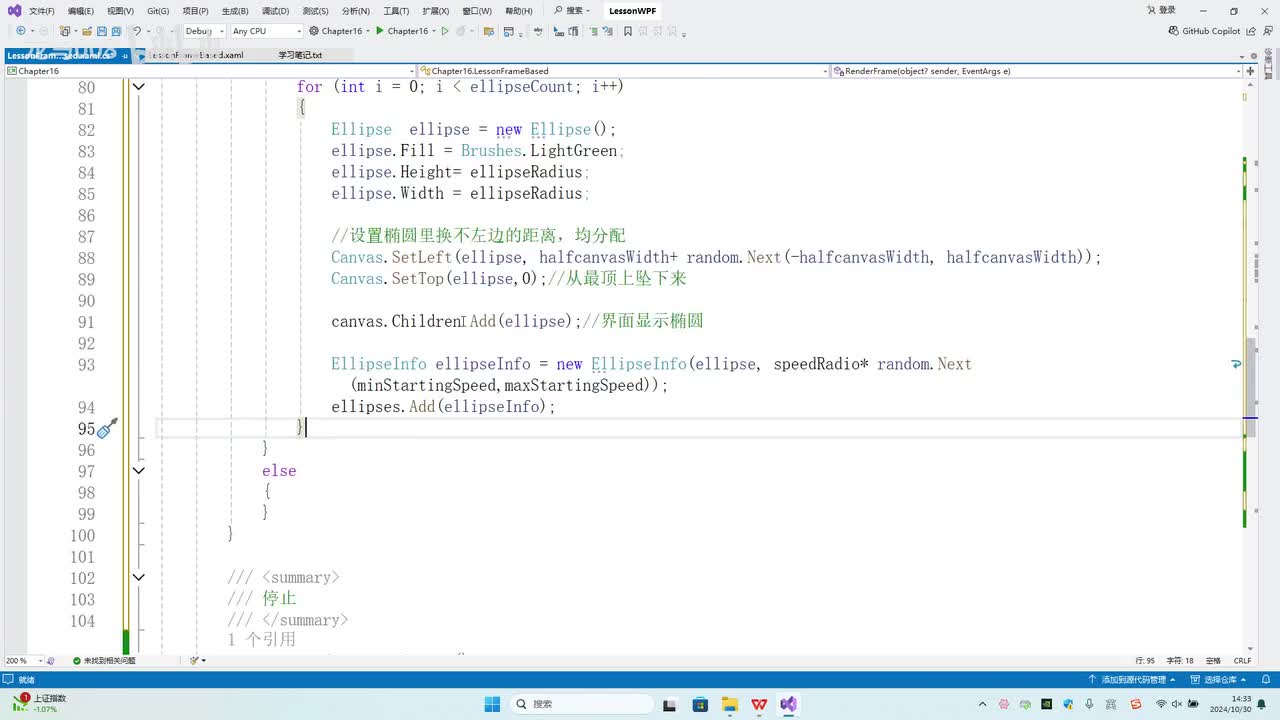Click the Chapter16 startup project gear icon
Viewport: 1280px width, 720px height.
click(314, 31)
